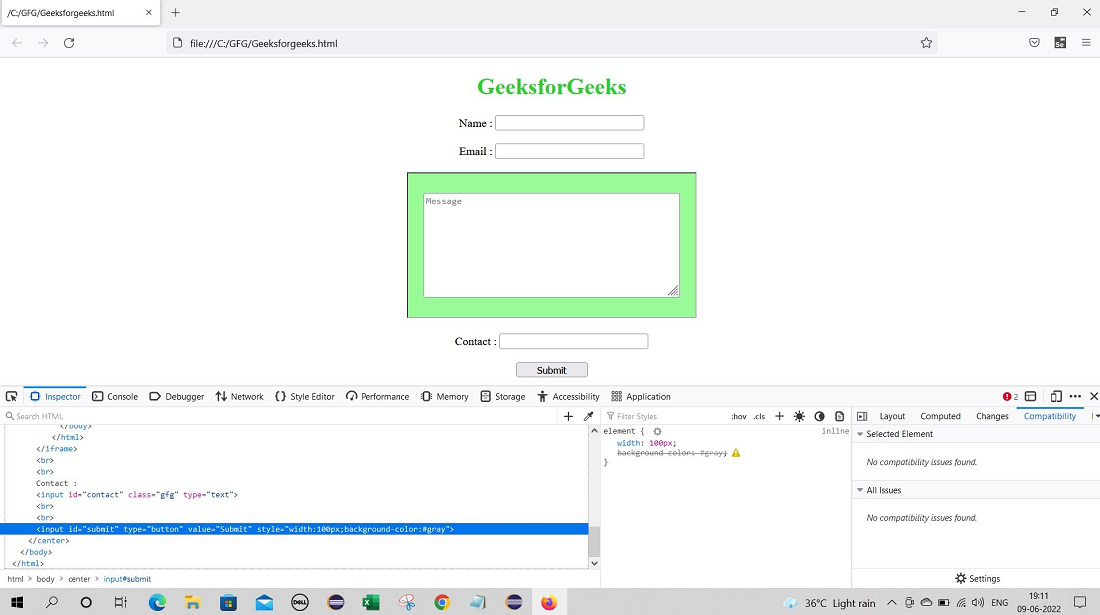Expand the sidebar tabs overflow dropdown arrow

coord(1095,416)
